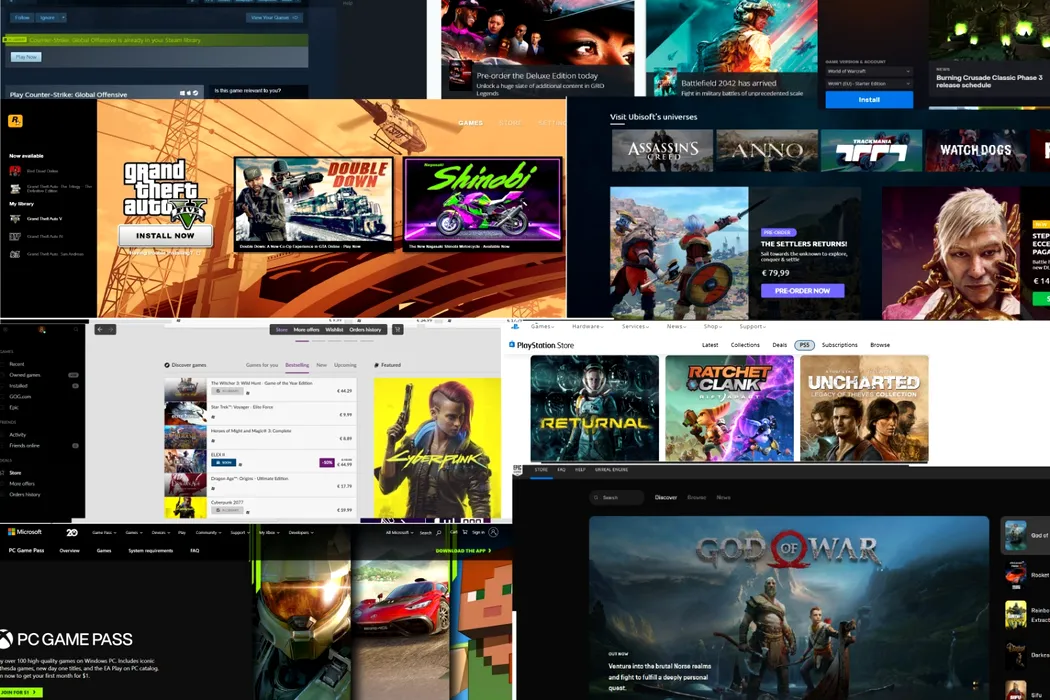Switch to GAMES tab in Rockstar launcher

[470, 123]
